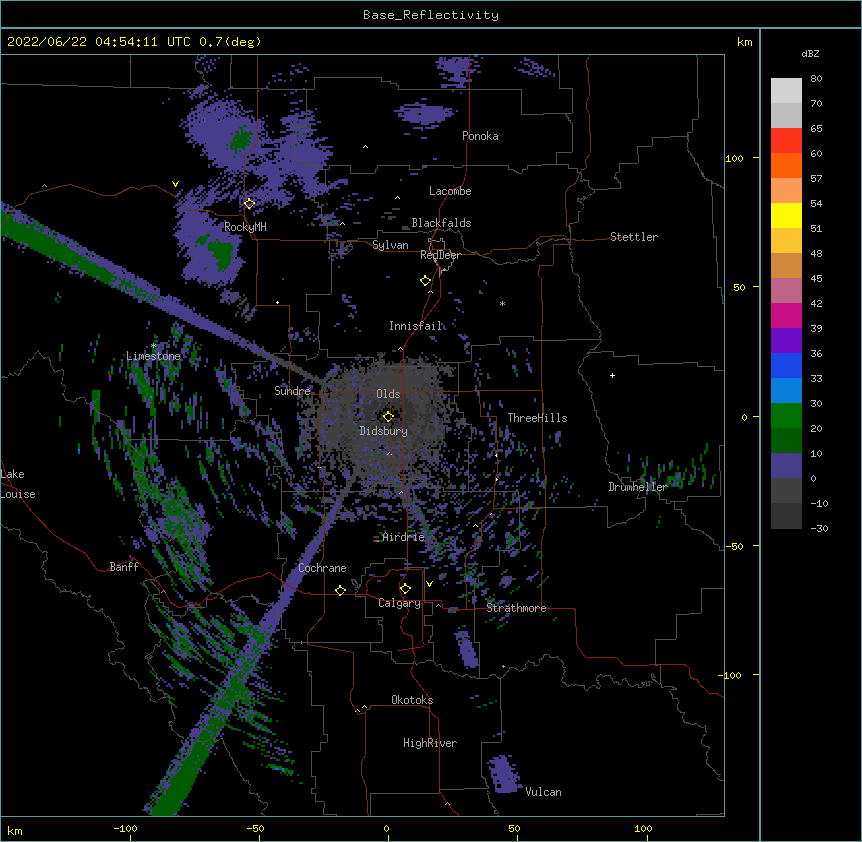
Task: Click the Vulcan city label
Action: pyautogui.click(x=543, y=792)
